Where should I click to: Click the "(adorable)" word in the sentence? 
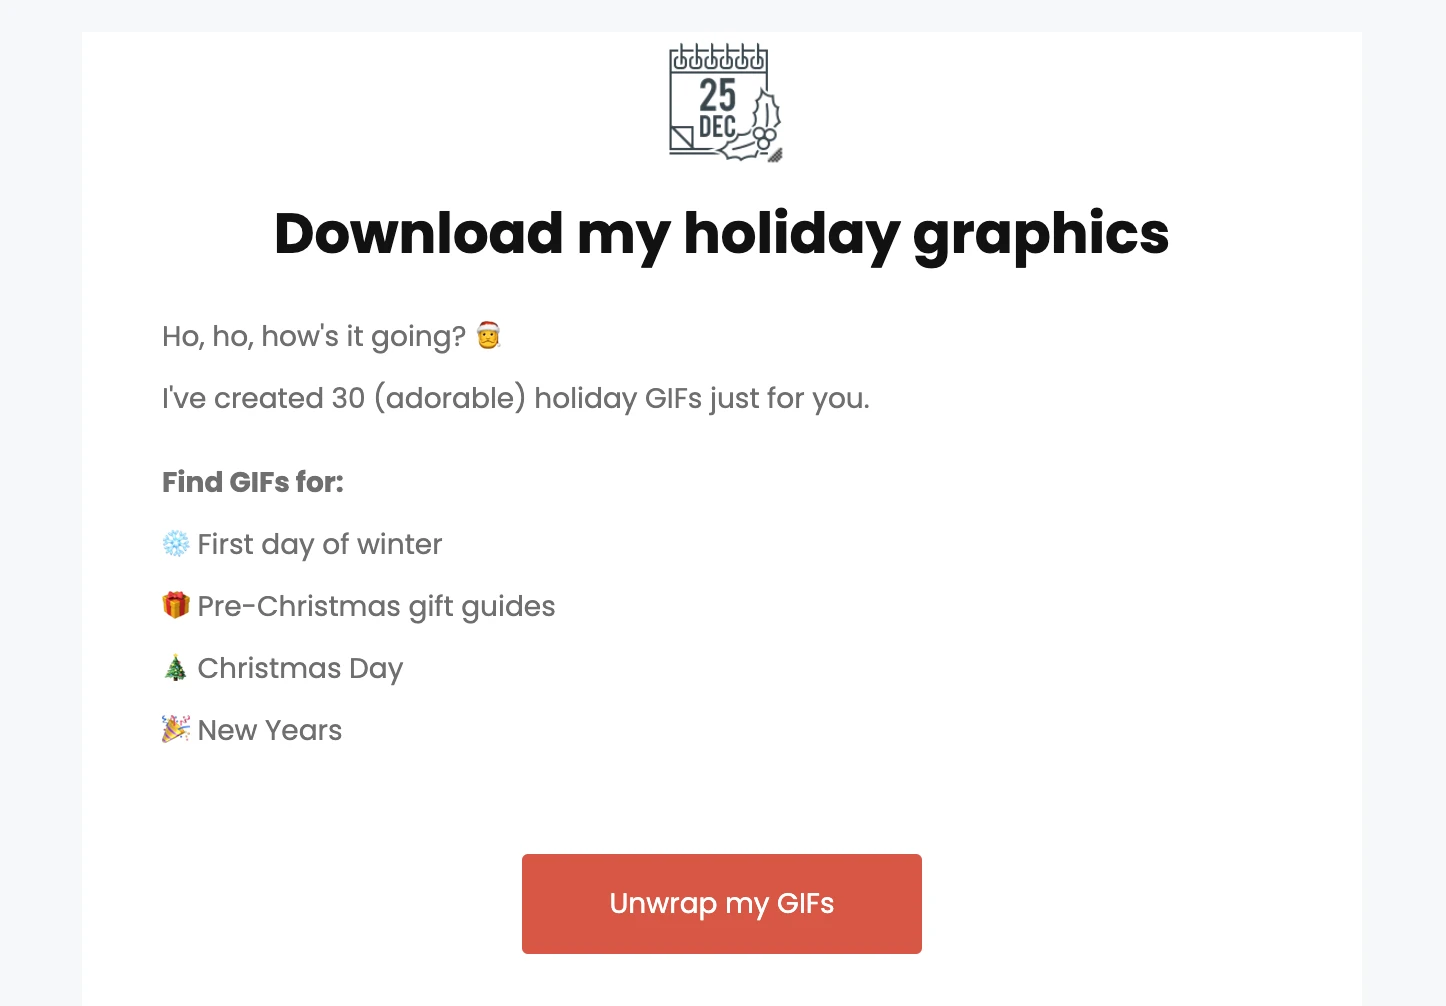click(450, 398)
